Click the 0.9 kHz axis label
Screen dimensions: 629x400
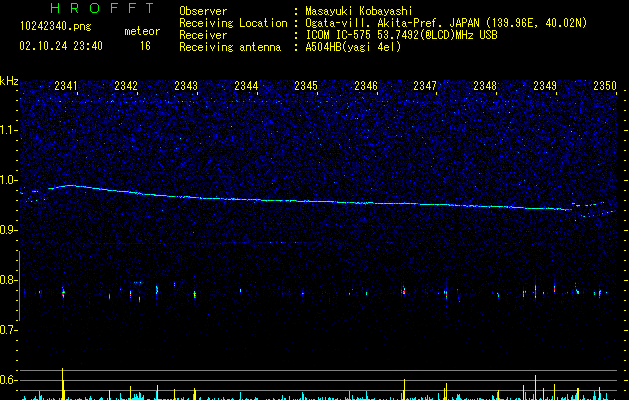coord(8,230)
